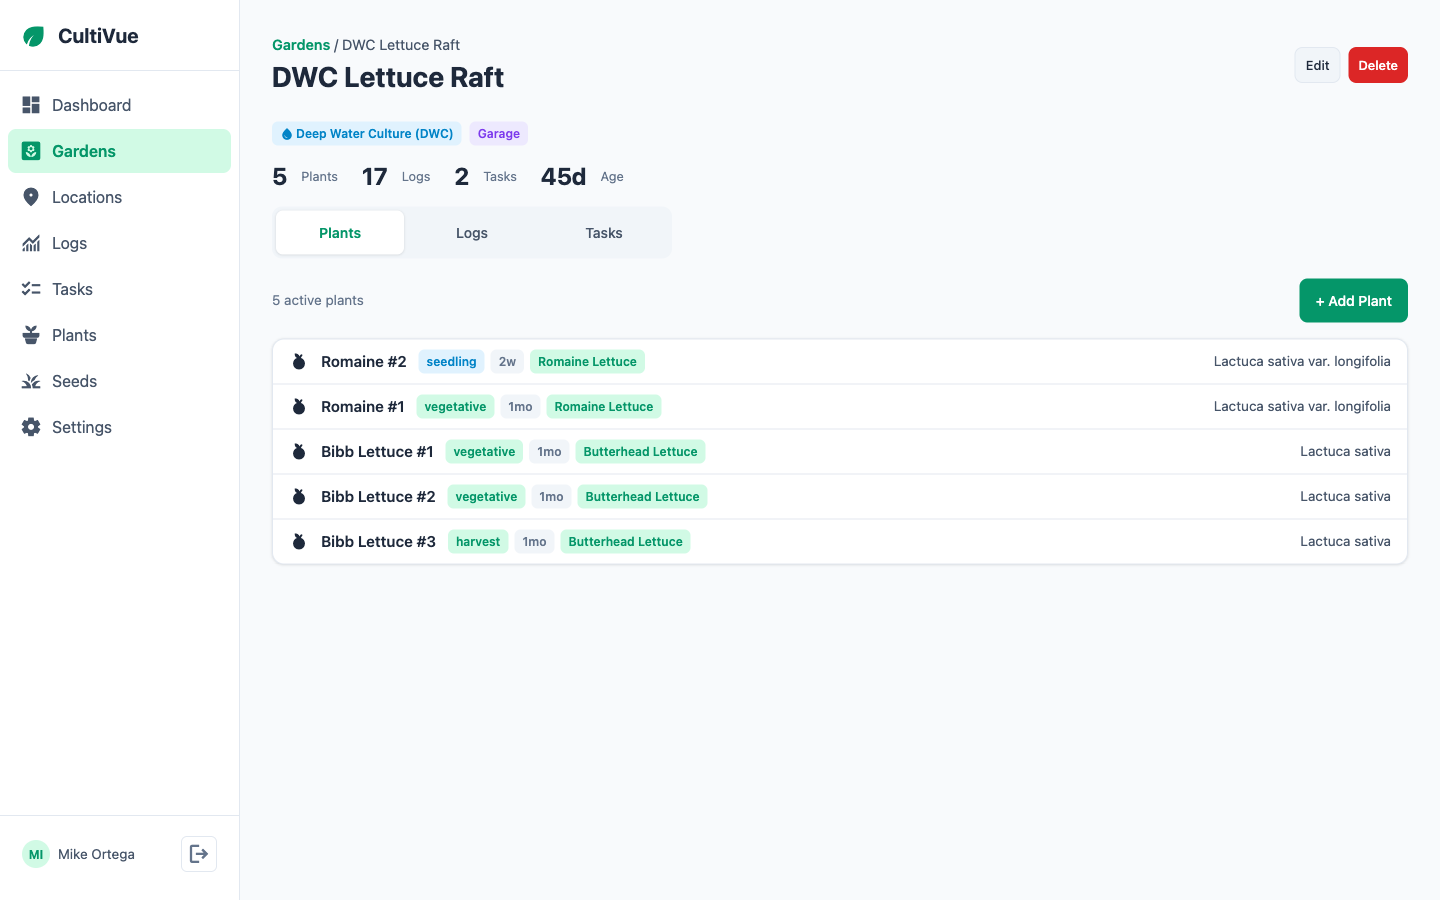1440x900 pixels.
Task: Click the logout icon beside Mike Ortega
Action: tap(199, 854)
